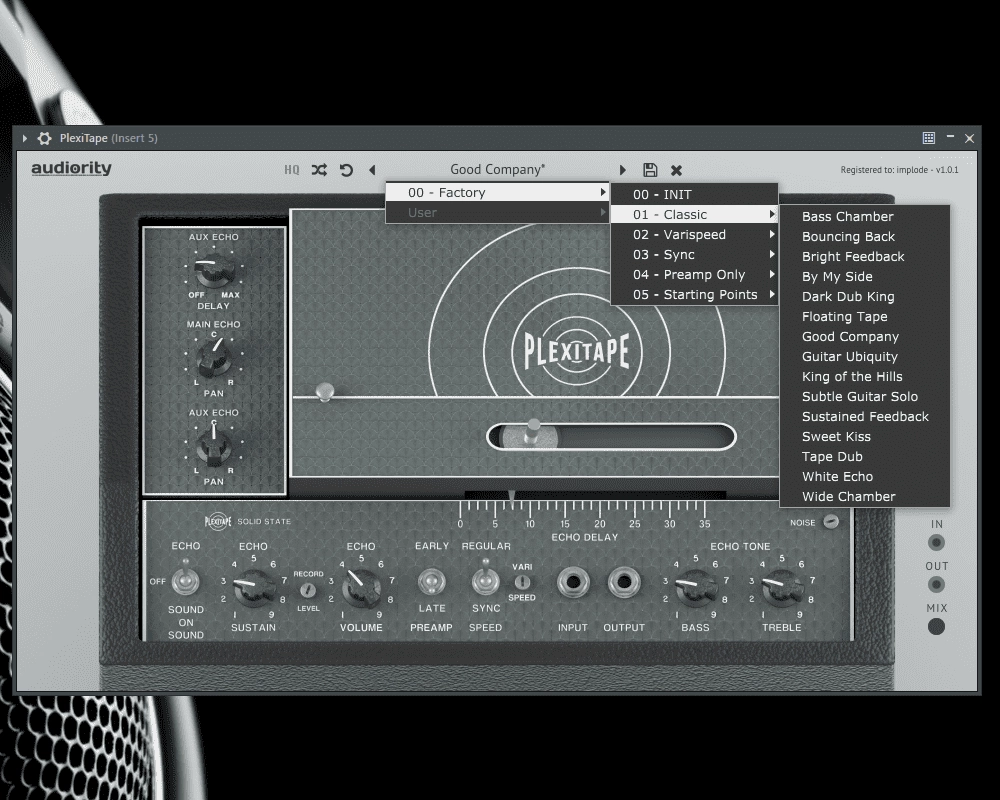The image size is (1000, 800).
Task: Click the small Record Level knob
Action: click(308, 590)
